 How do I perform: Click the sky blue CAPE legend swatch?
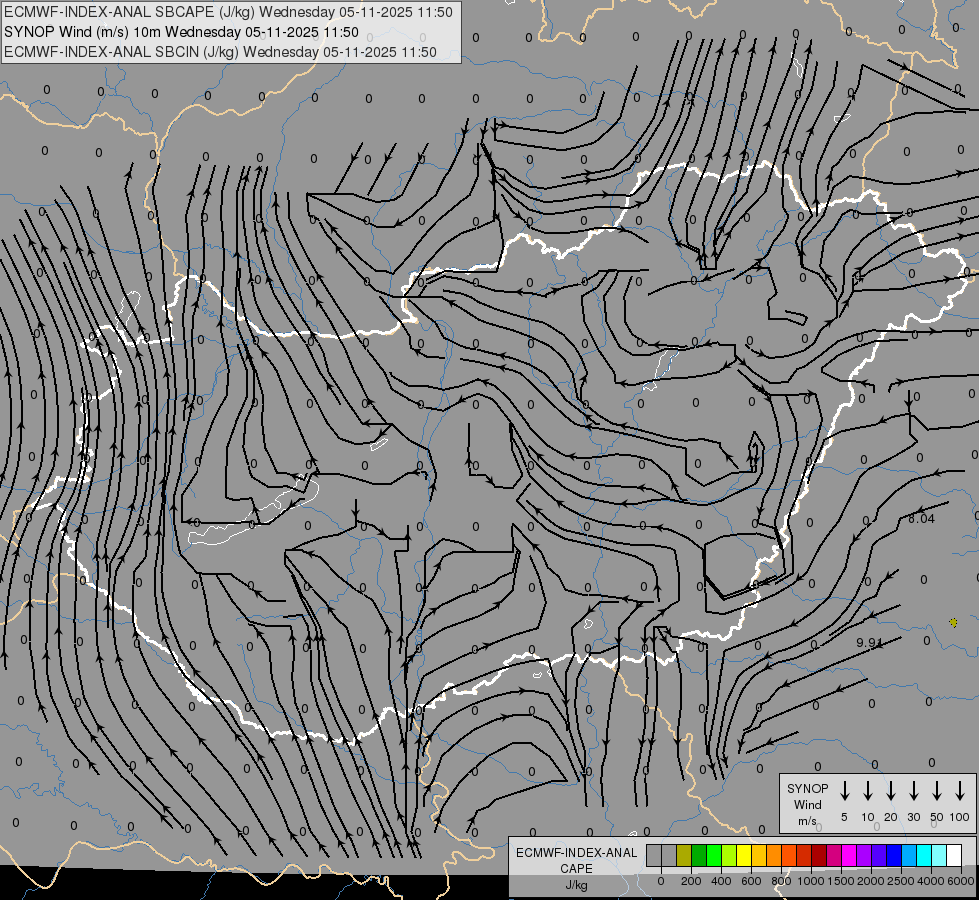[x=909, y=855]
